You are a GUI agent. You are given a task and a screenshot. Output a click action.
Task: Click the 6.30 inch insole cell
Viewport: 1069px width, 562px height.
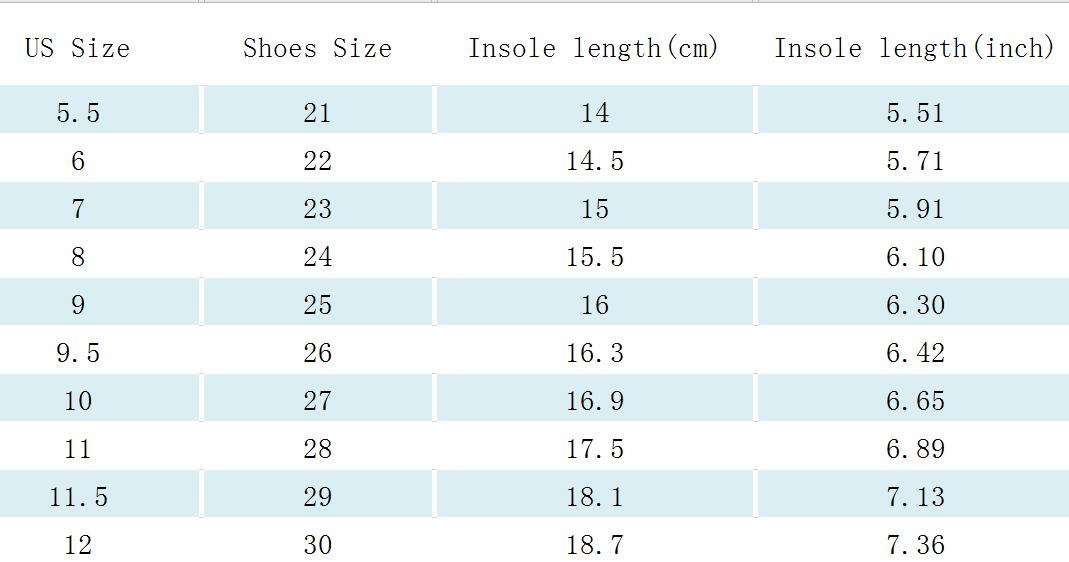coord(915,305)
